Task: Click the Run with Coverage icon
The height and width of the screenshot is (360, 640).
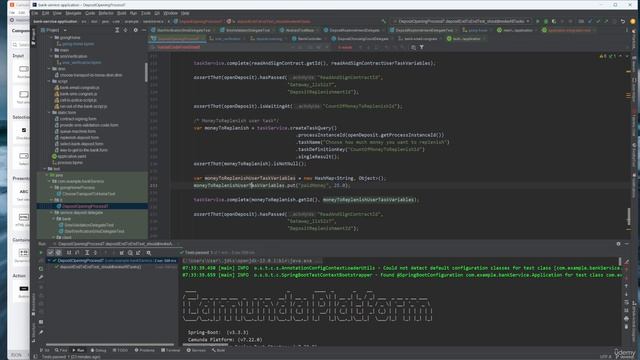Action: click(x=554, y=21)
